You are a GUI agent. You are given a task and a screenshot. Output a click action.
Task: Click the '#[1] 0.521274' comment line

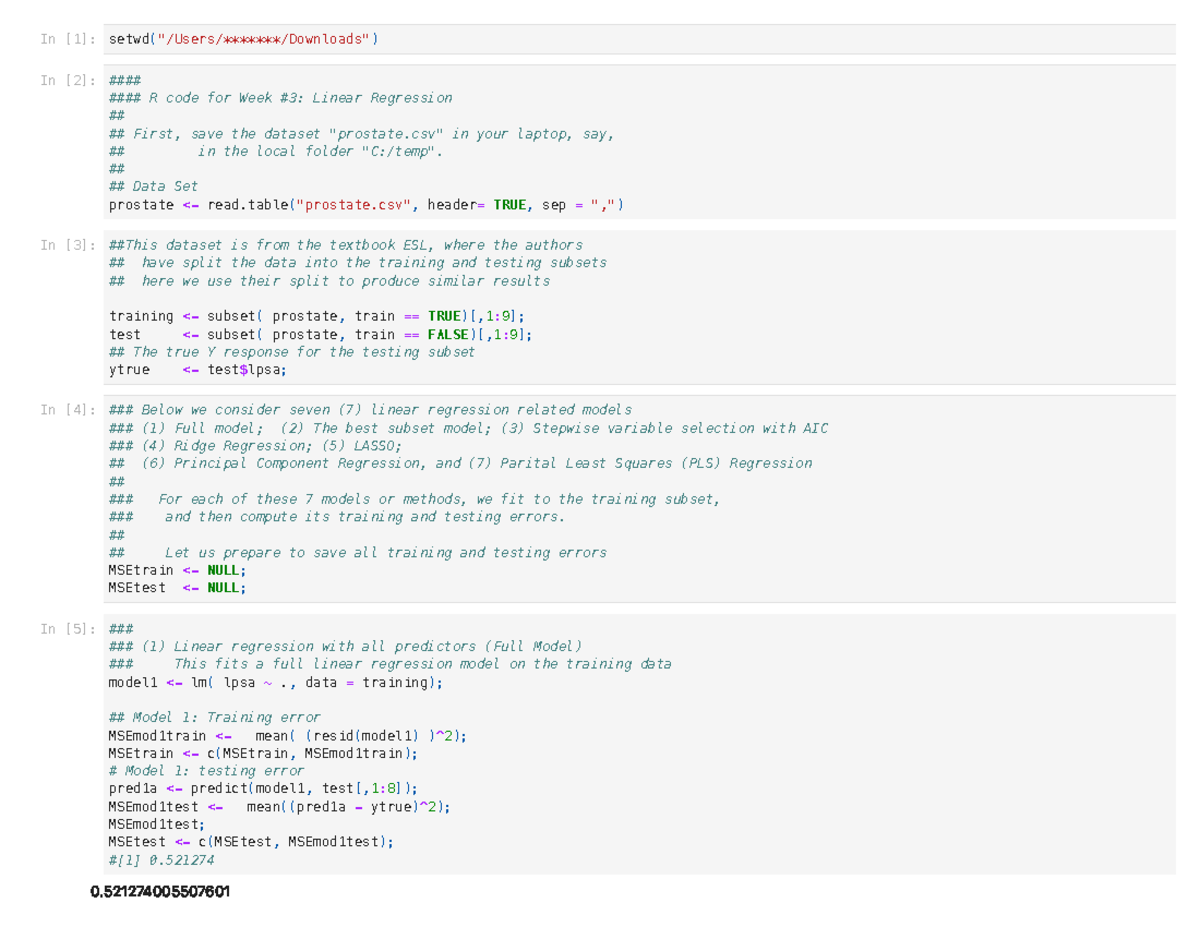(x=161, y=860)
